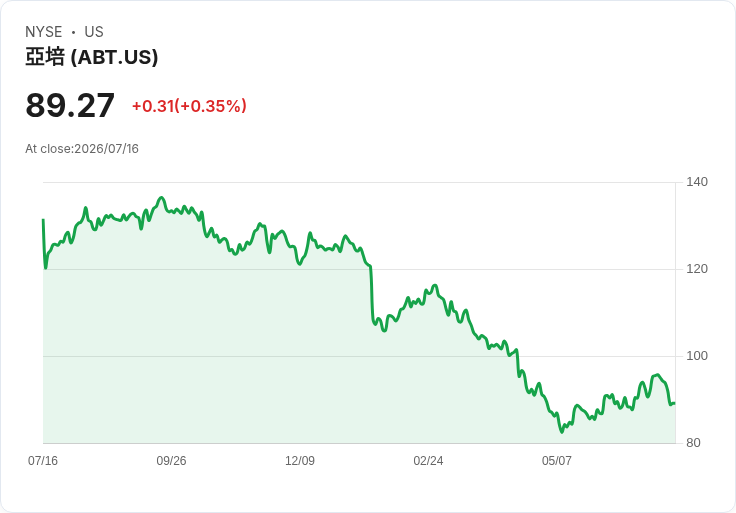Click the 80 y-axis price label
This screenshot has width=736, height=513.
point(693,443)
